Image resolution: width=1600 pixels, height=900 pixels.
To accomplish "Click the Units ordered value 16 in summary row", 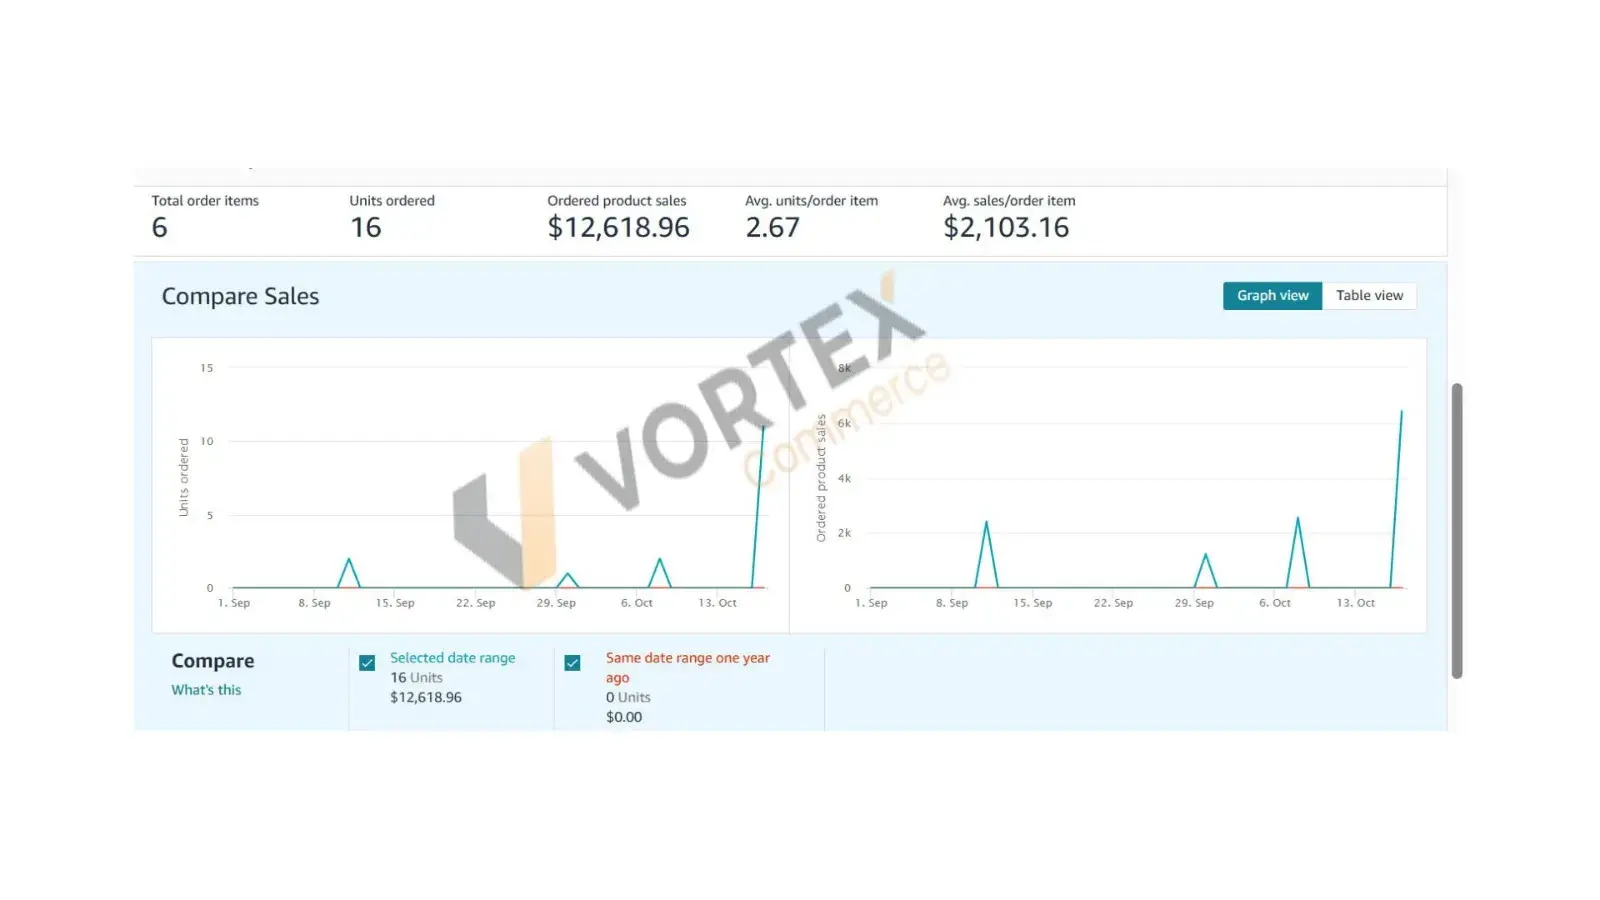I will tap(366, 228).
